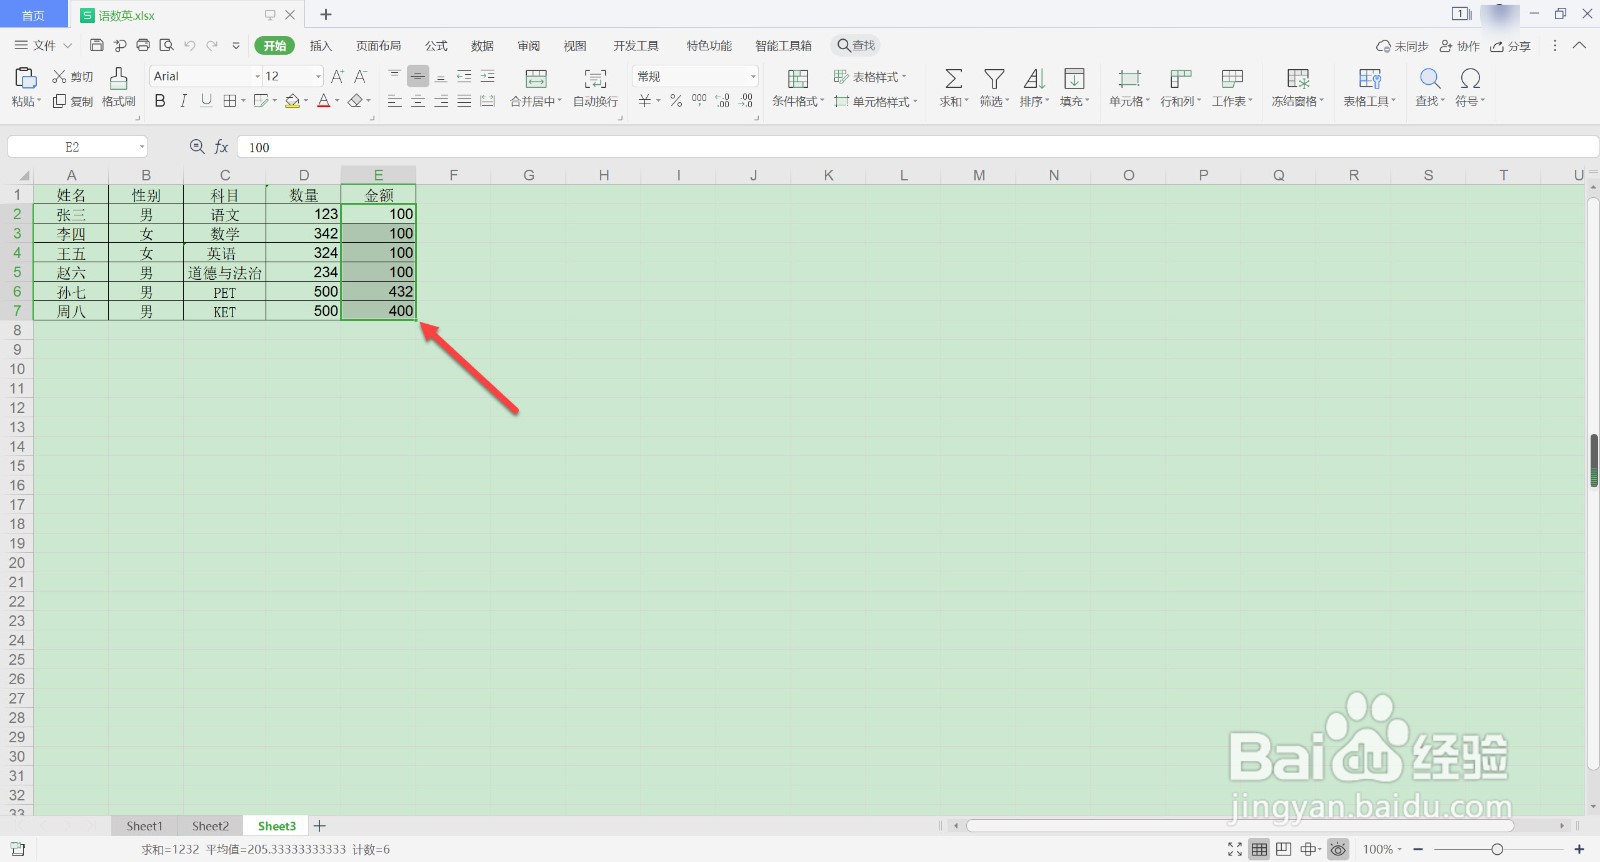
Task: Open the 页面布局 Page Layout tab
Action: coord(378,46)
